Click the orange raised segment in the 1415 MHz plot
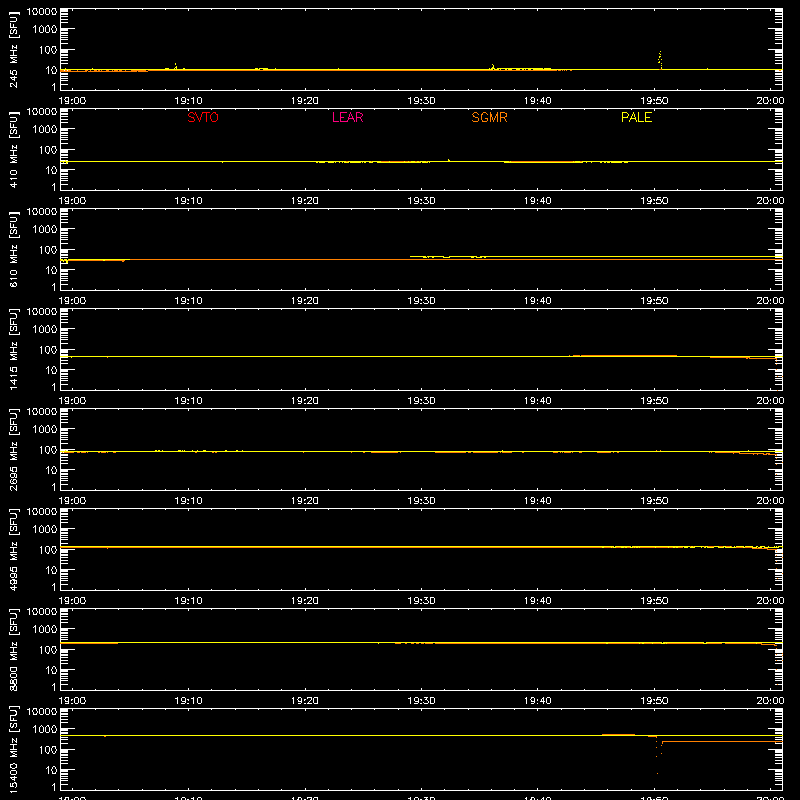Viewport: 800px width, 800px height. click(x=625, y=356)
